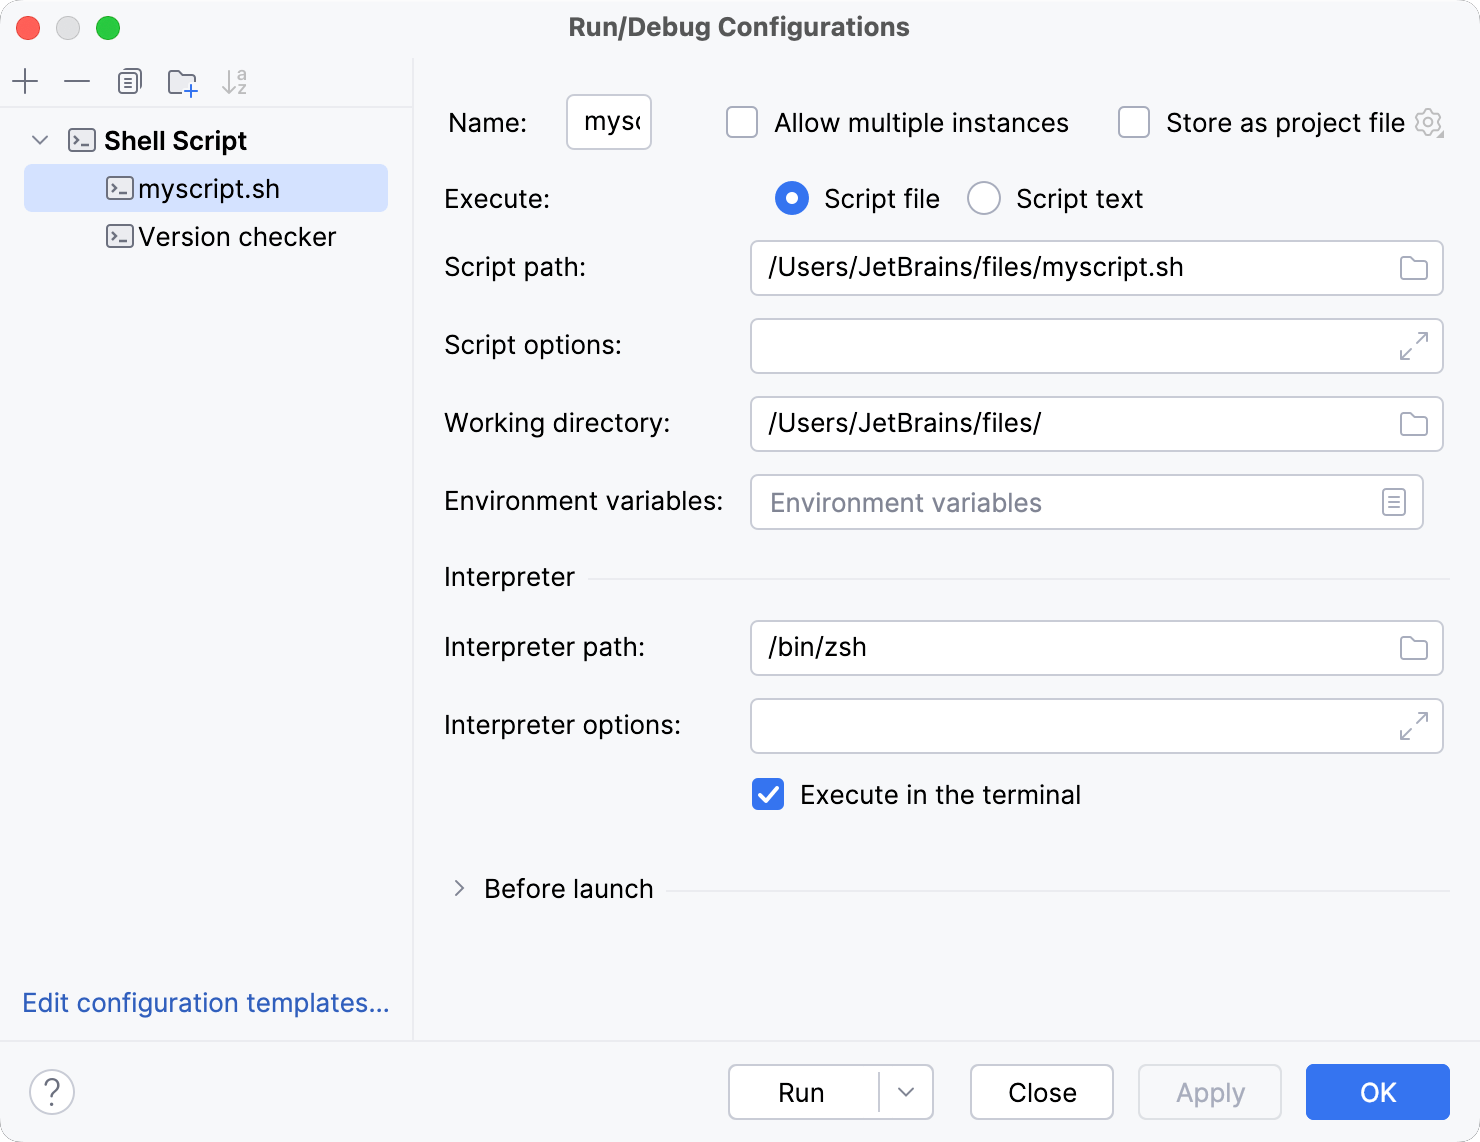
Task: Enable Store as project file
Action: 1133,122
